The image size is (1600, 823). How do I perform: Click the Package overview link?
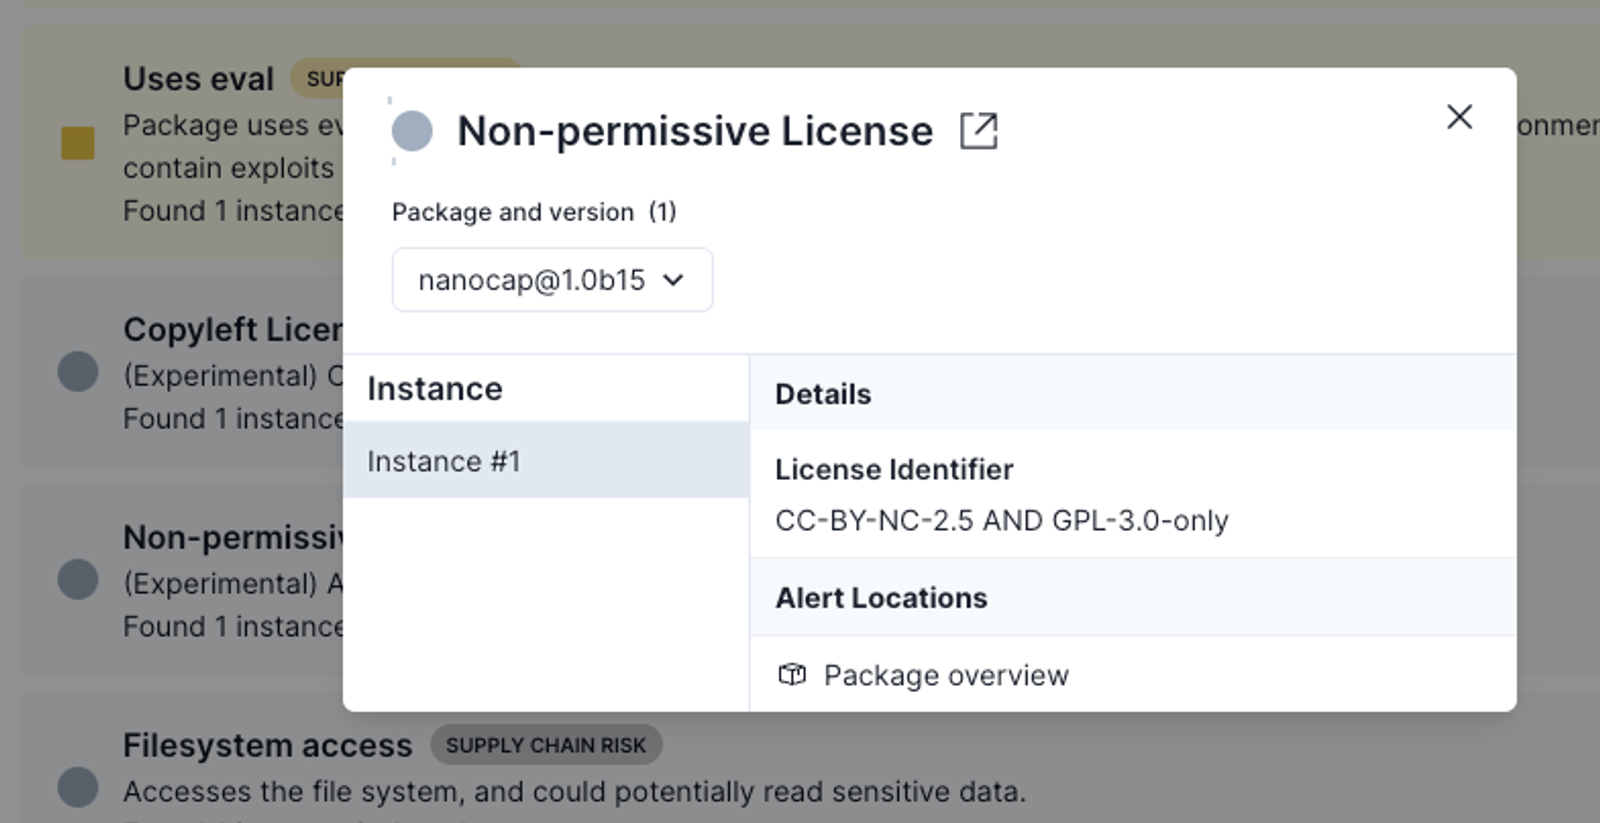[x=946, y=675]
